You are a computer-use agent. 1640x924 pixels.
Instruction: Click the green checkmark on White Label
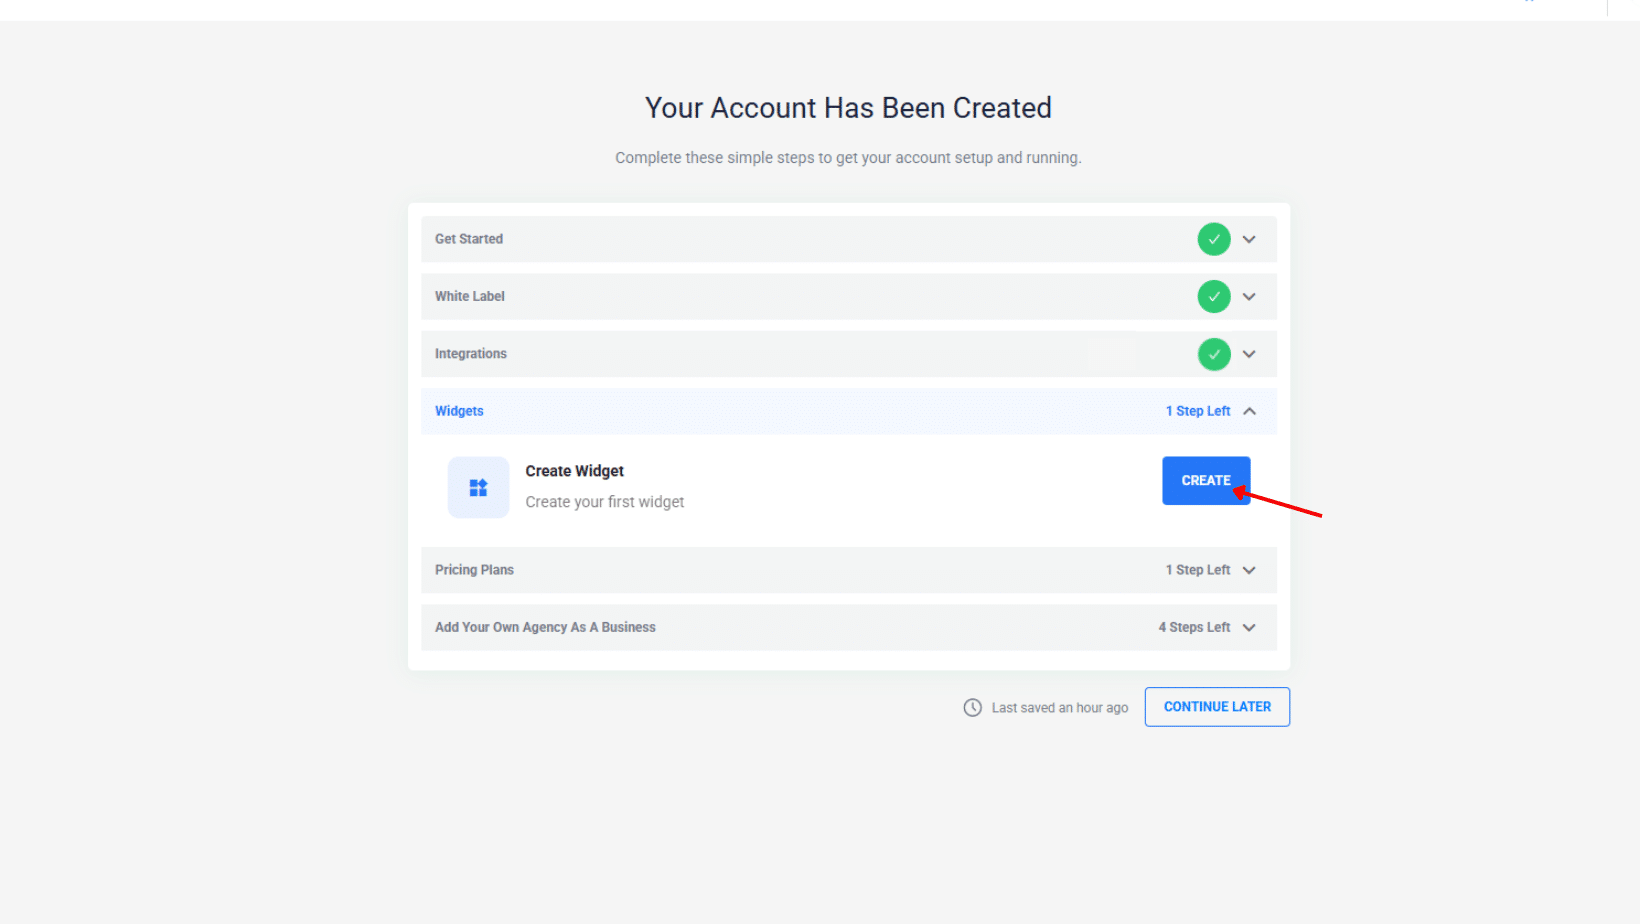click(1214, 297)
